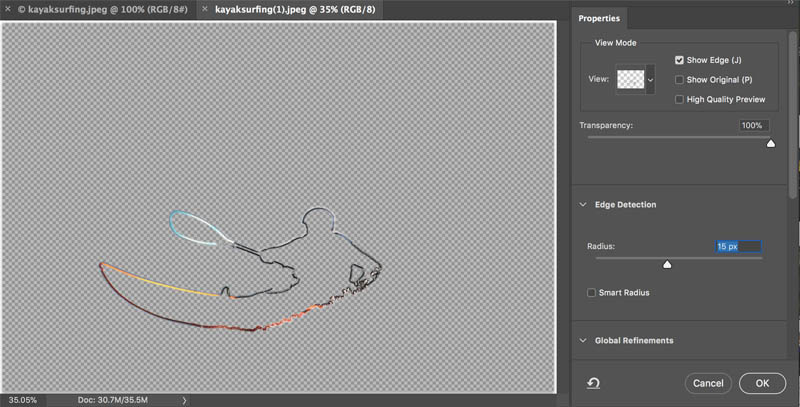Click the View mode thumbnail preview
This screenshot has height=407, width=800.
(x=631, y=80)
